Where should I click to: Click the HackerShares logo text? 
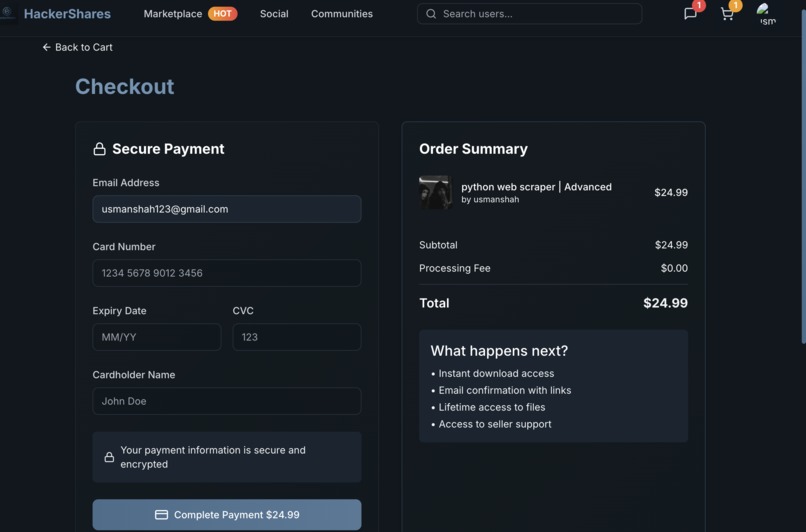coord(67,14)
